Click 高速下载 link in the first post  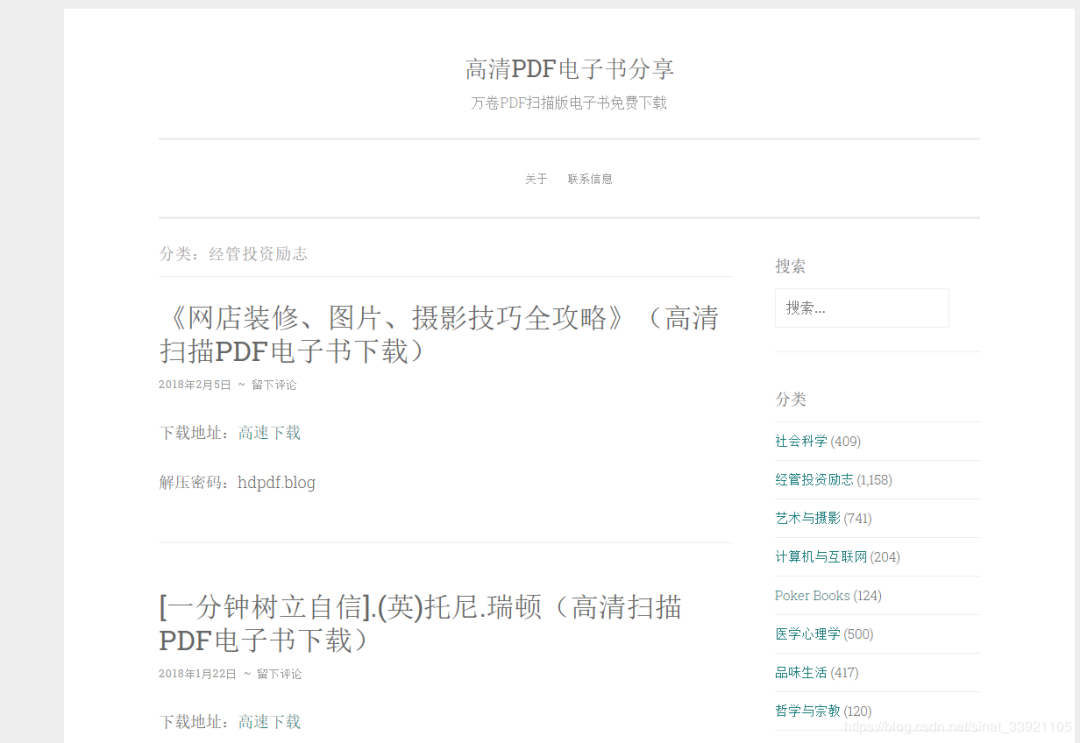point(269,433)
